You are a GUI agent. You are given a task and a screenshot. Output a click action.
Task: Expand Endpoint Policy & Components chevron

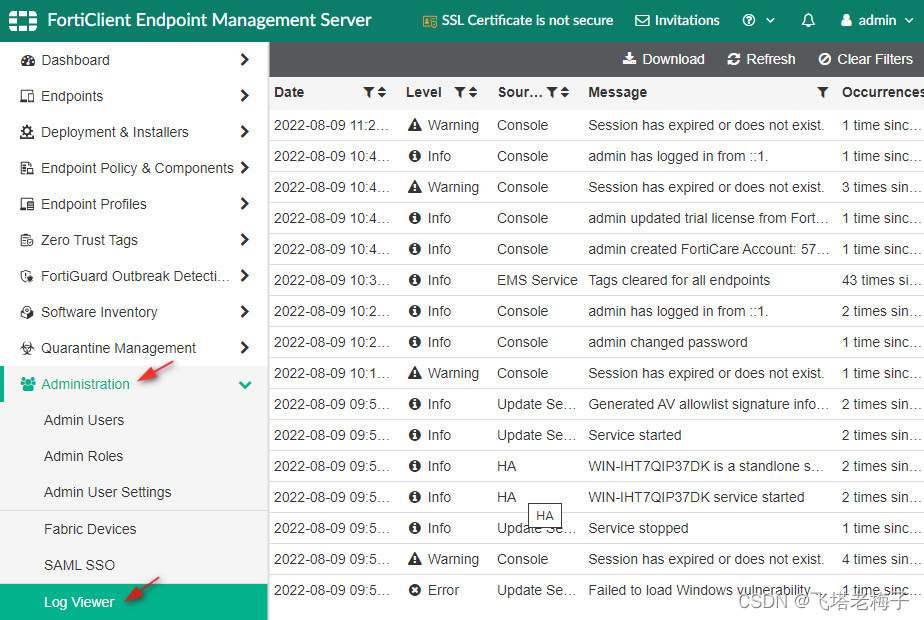click(245, 167)
